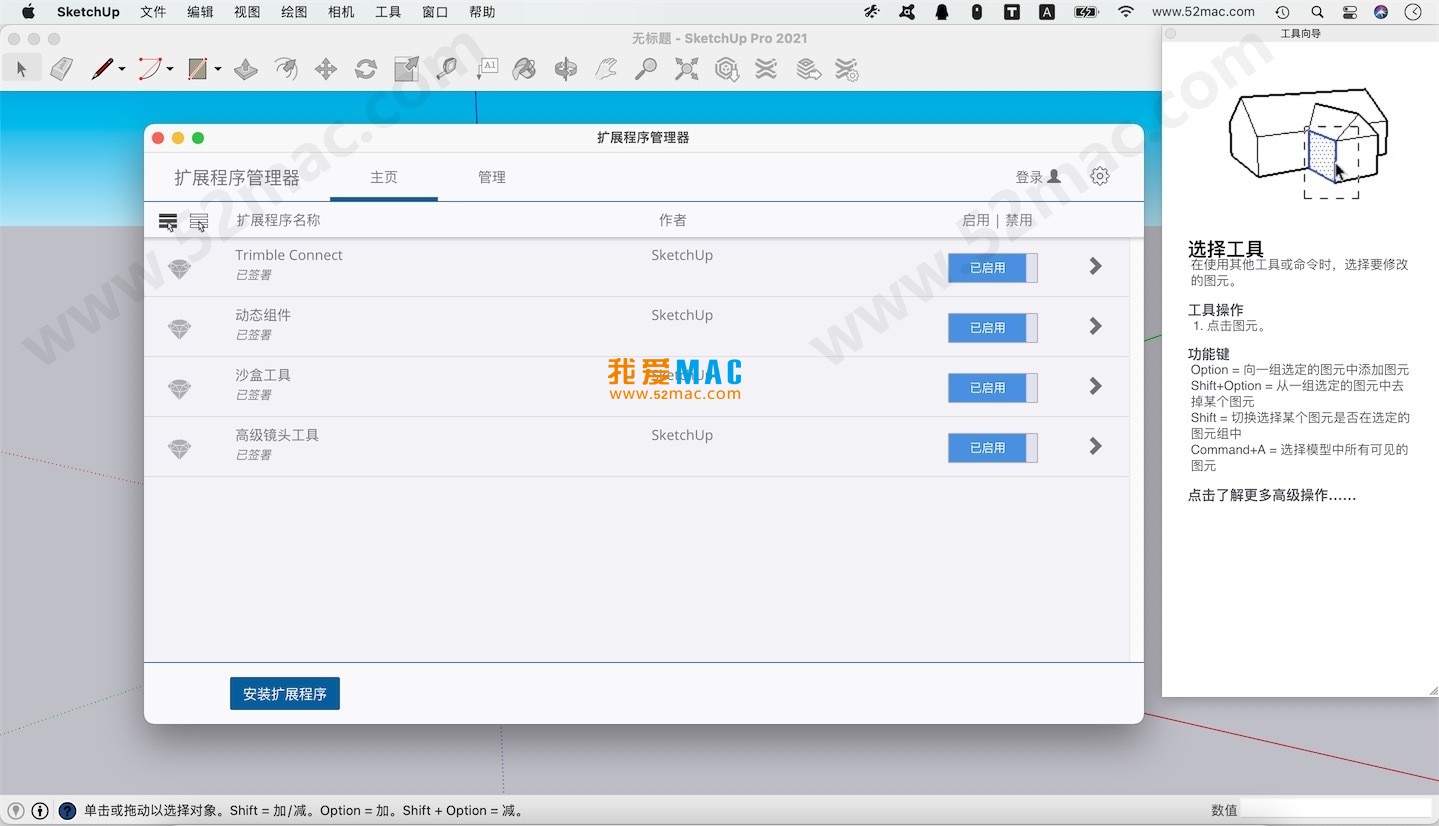Image resolution: width=1439 pixels, height=826 pixels.
Task: Click the 安装扩展程序 button
Action: 285,694
